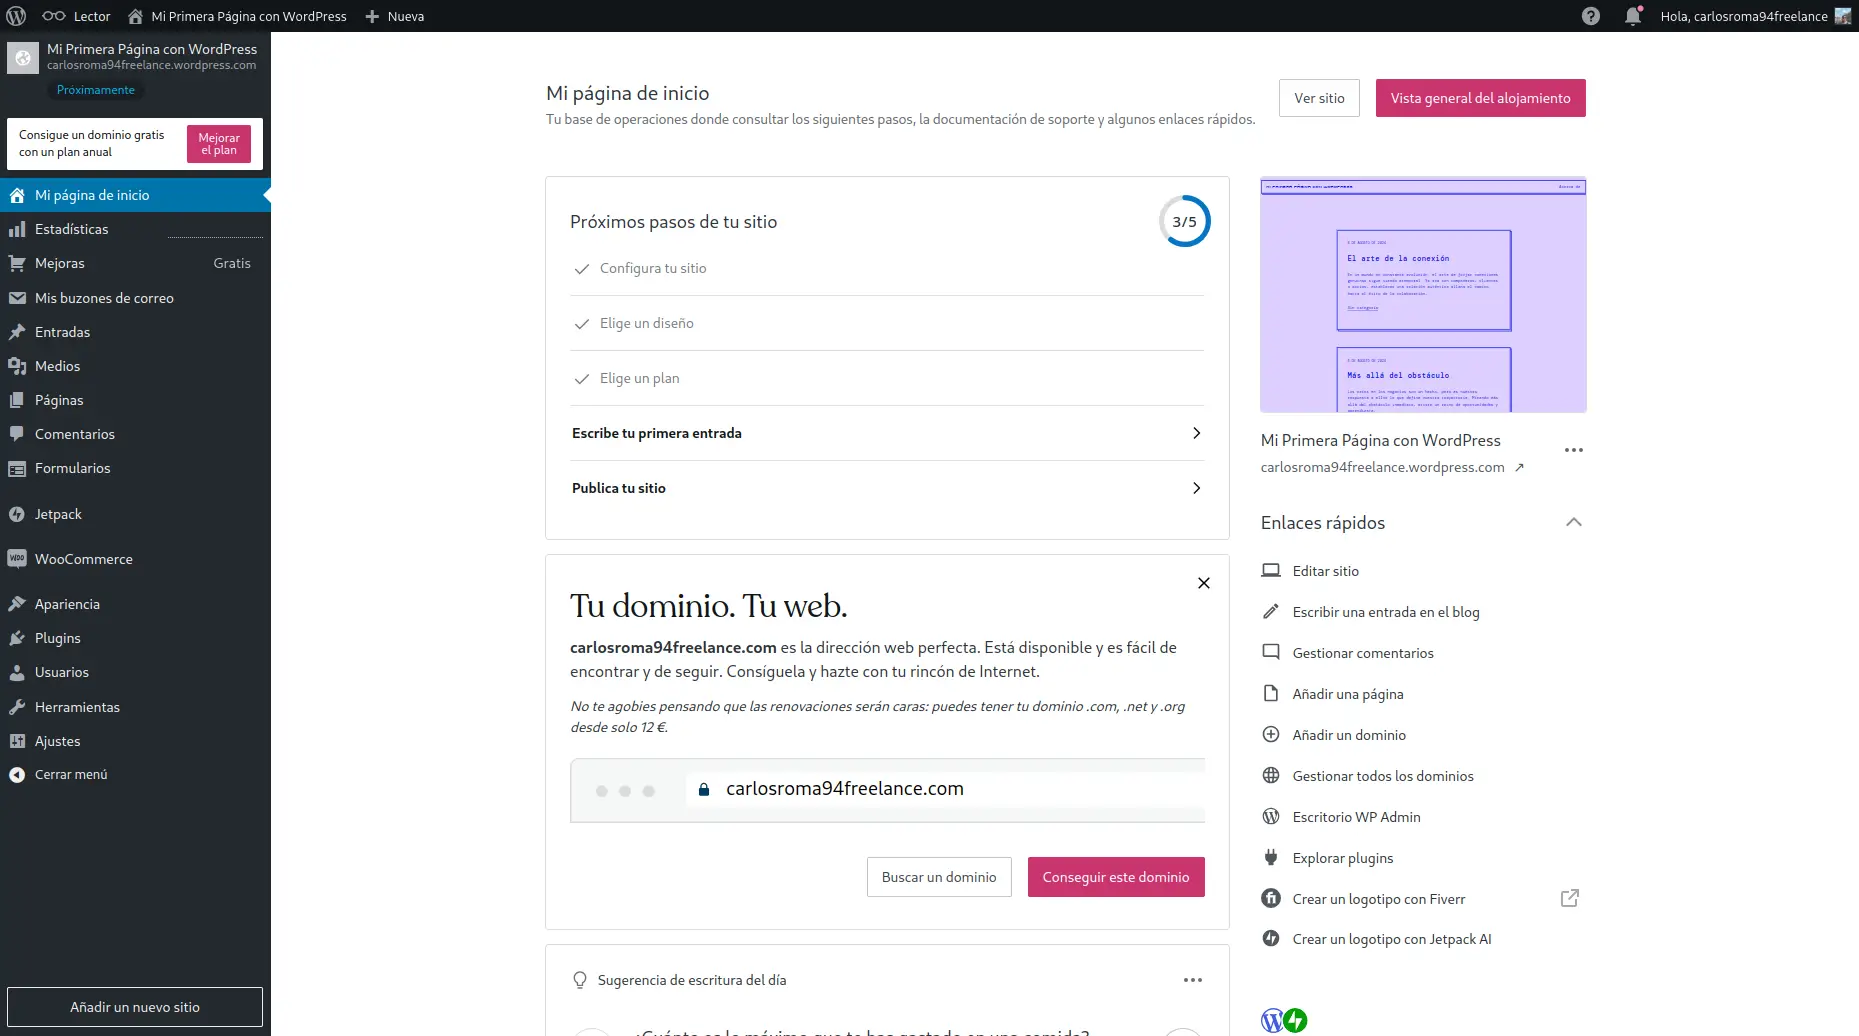The image size is (1859, 1036).
Task: Collapse the Enlaces rápidos section
Action: pyautogui.click(x=1574, y=522)
